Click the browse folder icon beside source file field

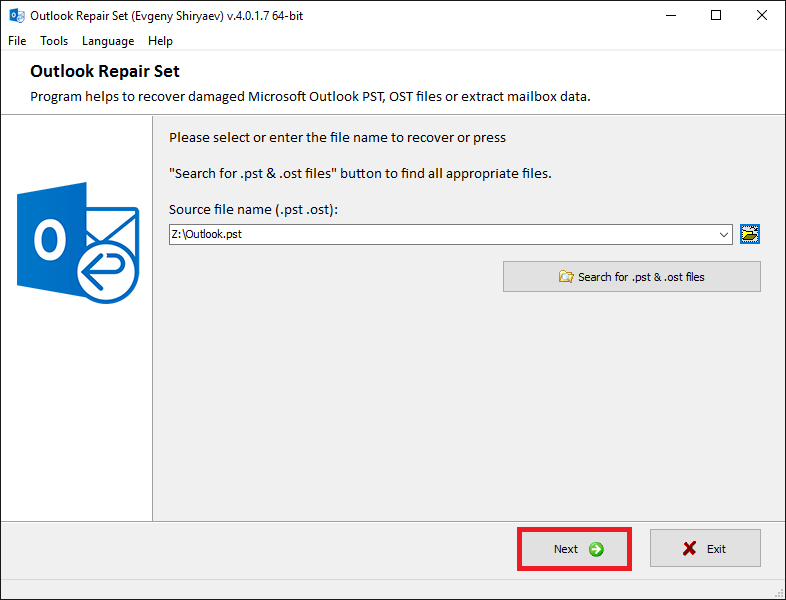[x=750, y=234]
